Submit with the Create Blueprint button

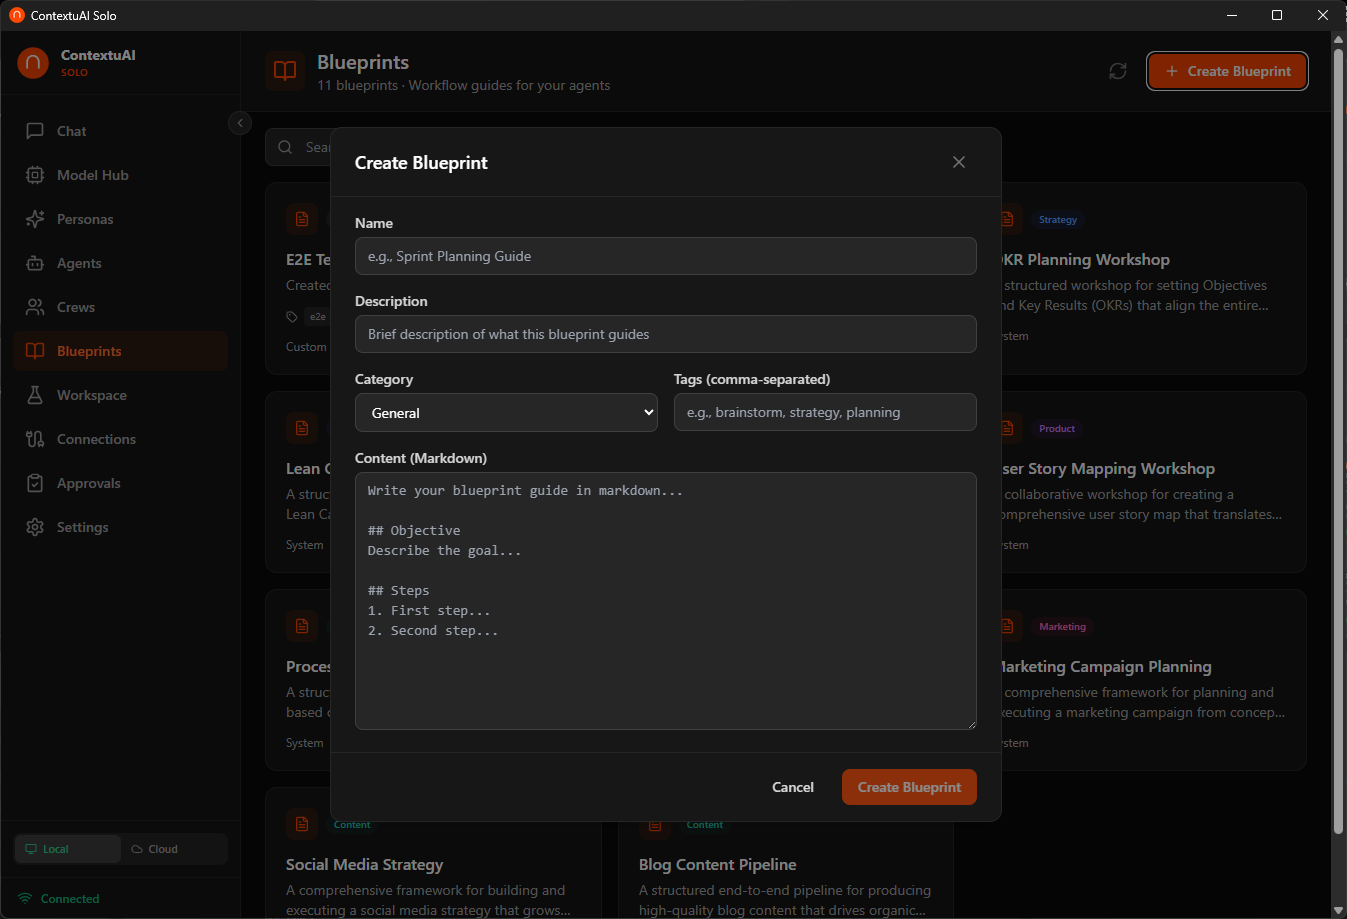point(908,787)
